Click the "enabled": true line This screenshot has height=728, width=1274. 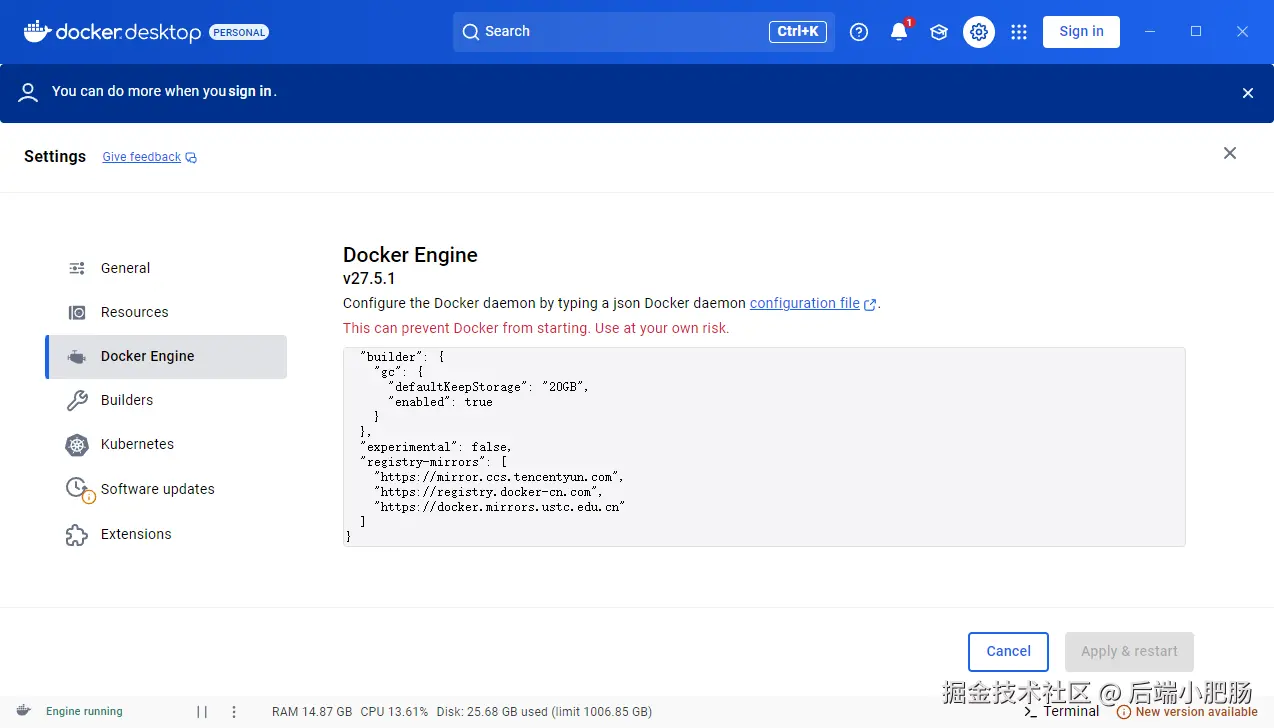click(440, 402)
